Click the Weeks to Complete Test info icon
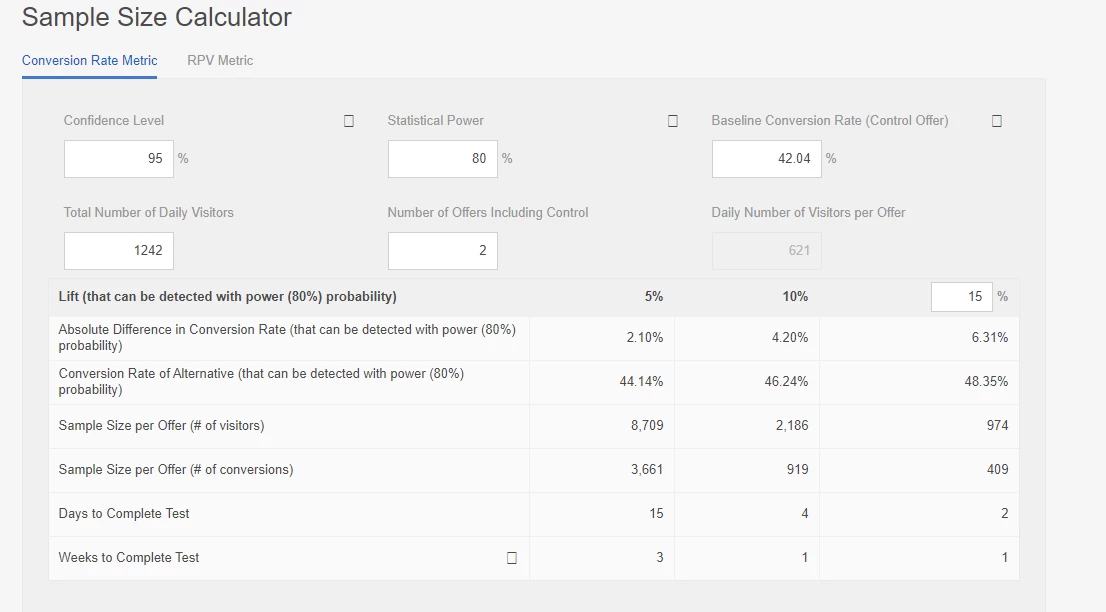The height and width of the screenshot is (612, 1106). pyautogui.click(x=512, y=558)
